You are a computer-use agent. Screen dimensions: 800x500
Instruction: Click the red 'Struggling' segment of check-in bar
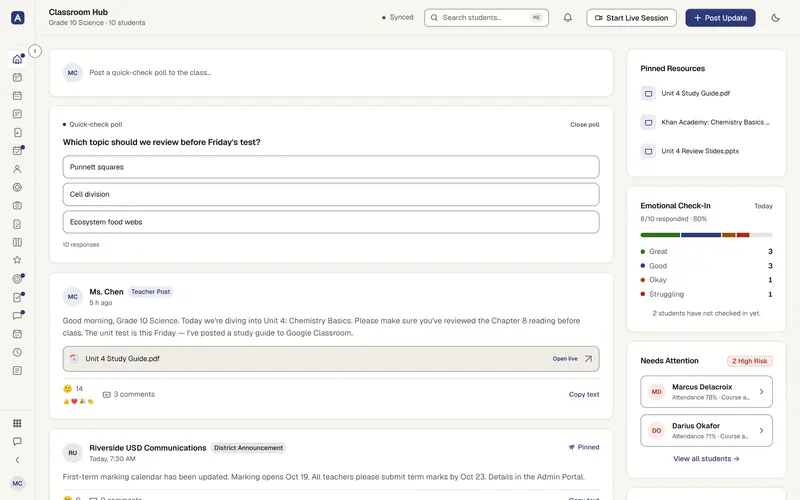pyautogui.click(x=743, y=235)
